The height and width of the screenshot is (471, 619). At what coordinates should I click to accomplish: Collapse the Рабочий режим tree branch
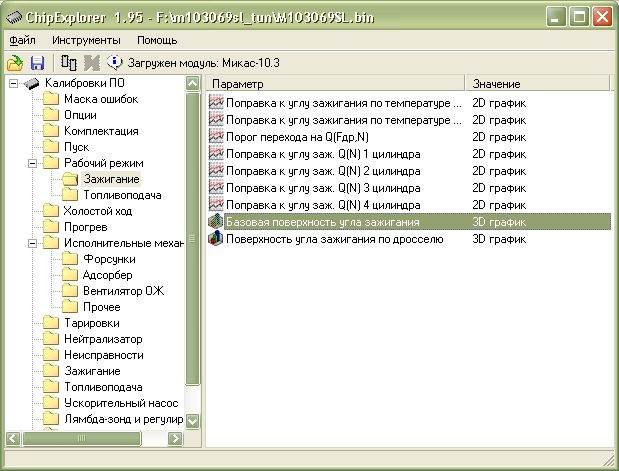tap(32, 163)
